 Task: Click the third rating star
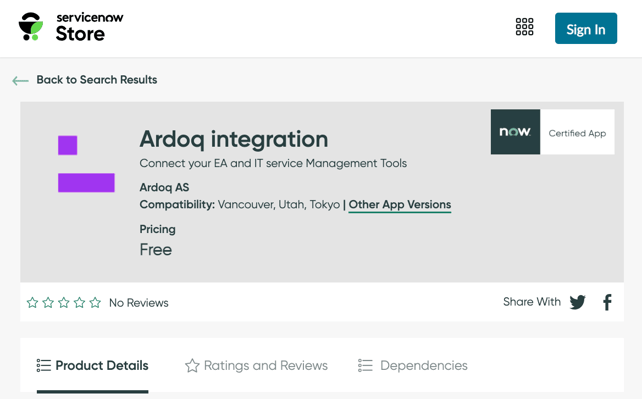[x=63, y=302]
